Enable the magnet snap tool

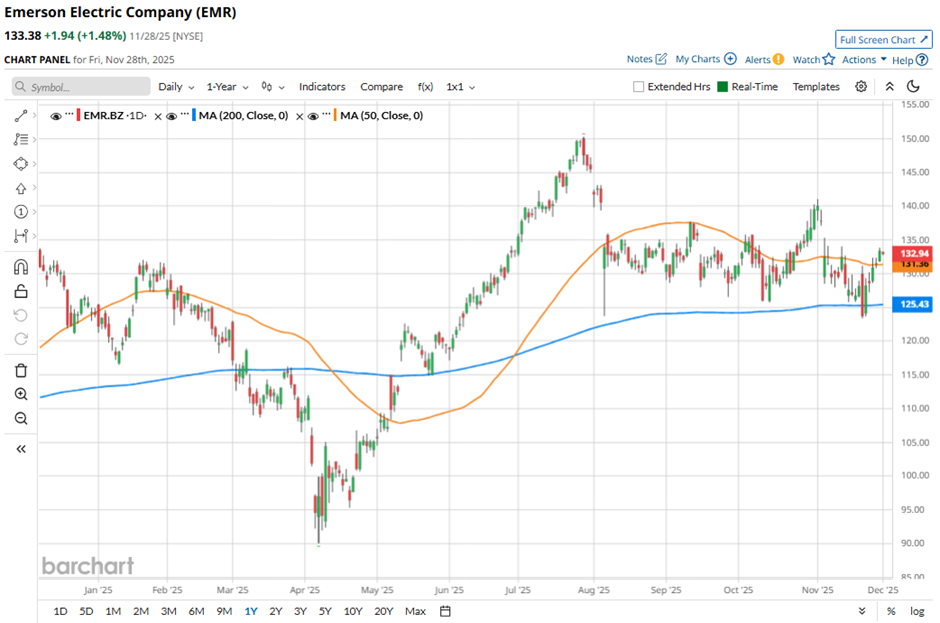[20, 267]
